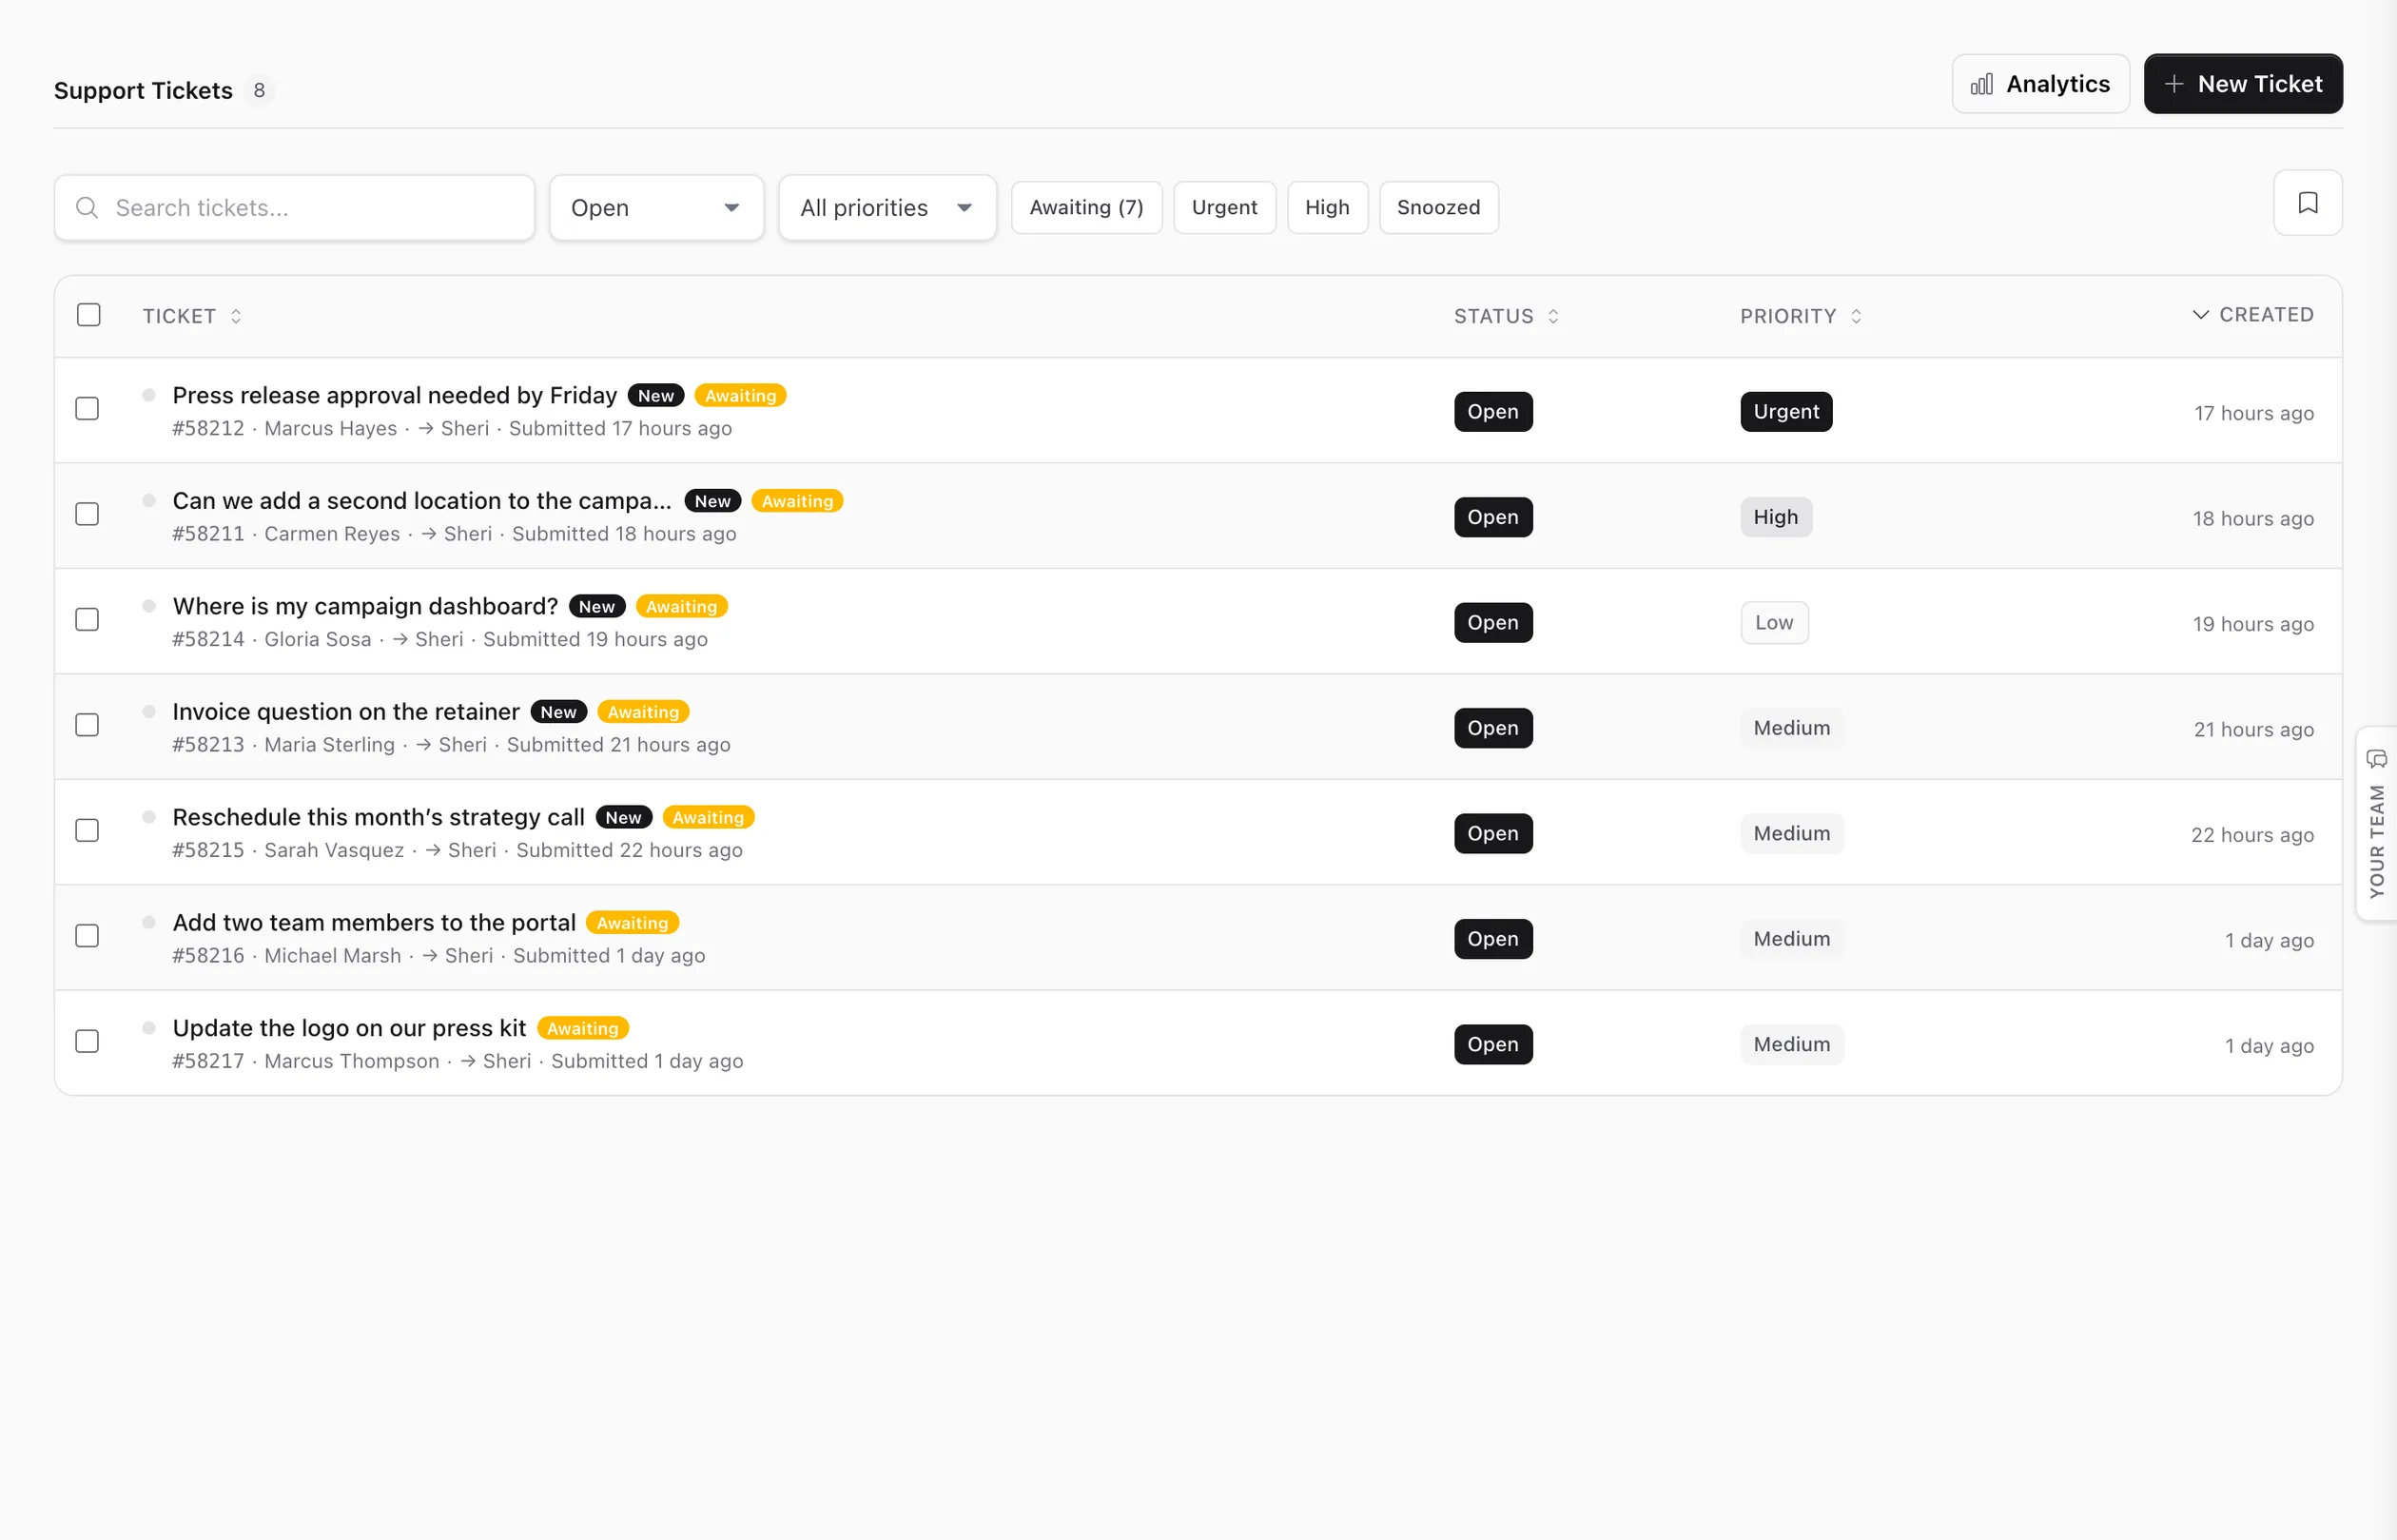
Task: Click the chat icon on YOUR TEAM tab
Action: click(x=2376, y=759)
